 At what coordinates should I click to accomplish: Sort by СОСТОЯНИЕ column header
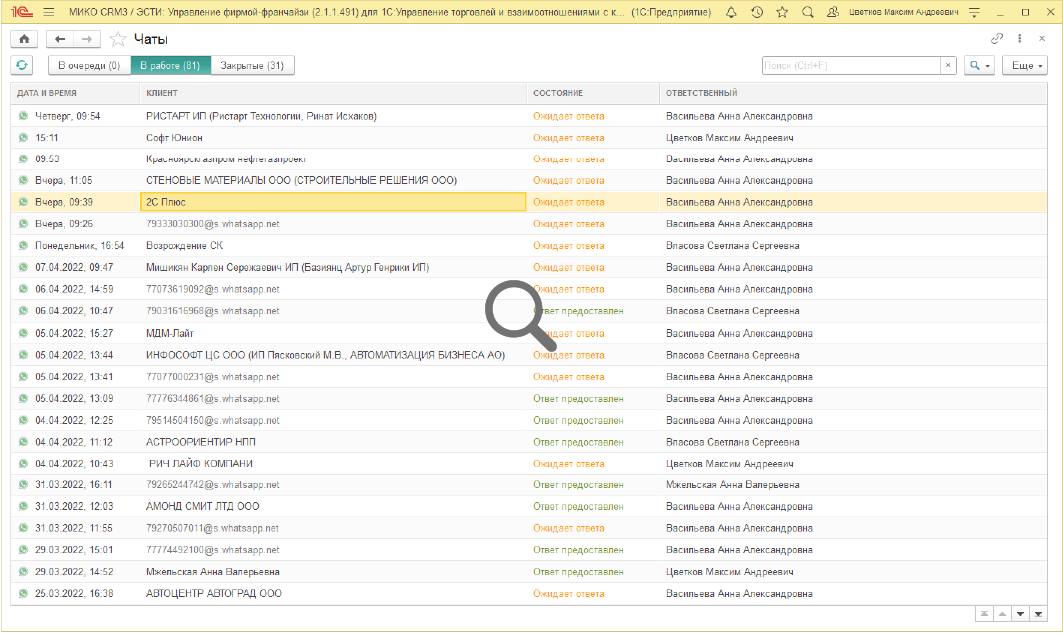click(x=593, y=94)
